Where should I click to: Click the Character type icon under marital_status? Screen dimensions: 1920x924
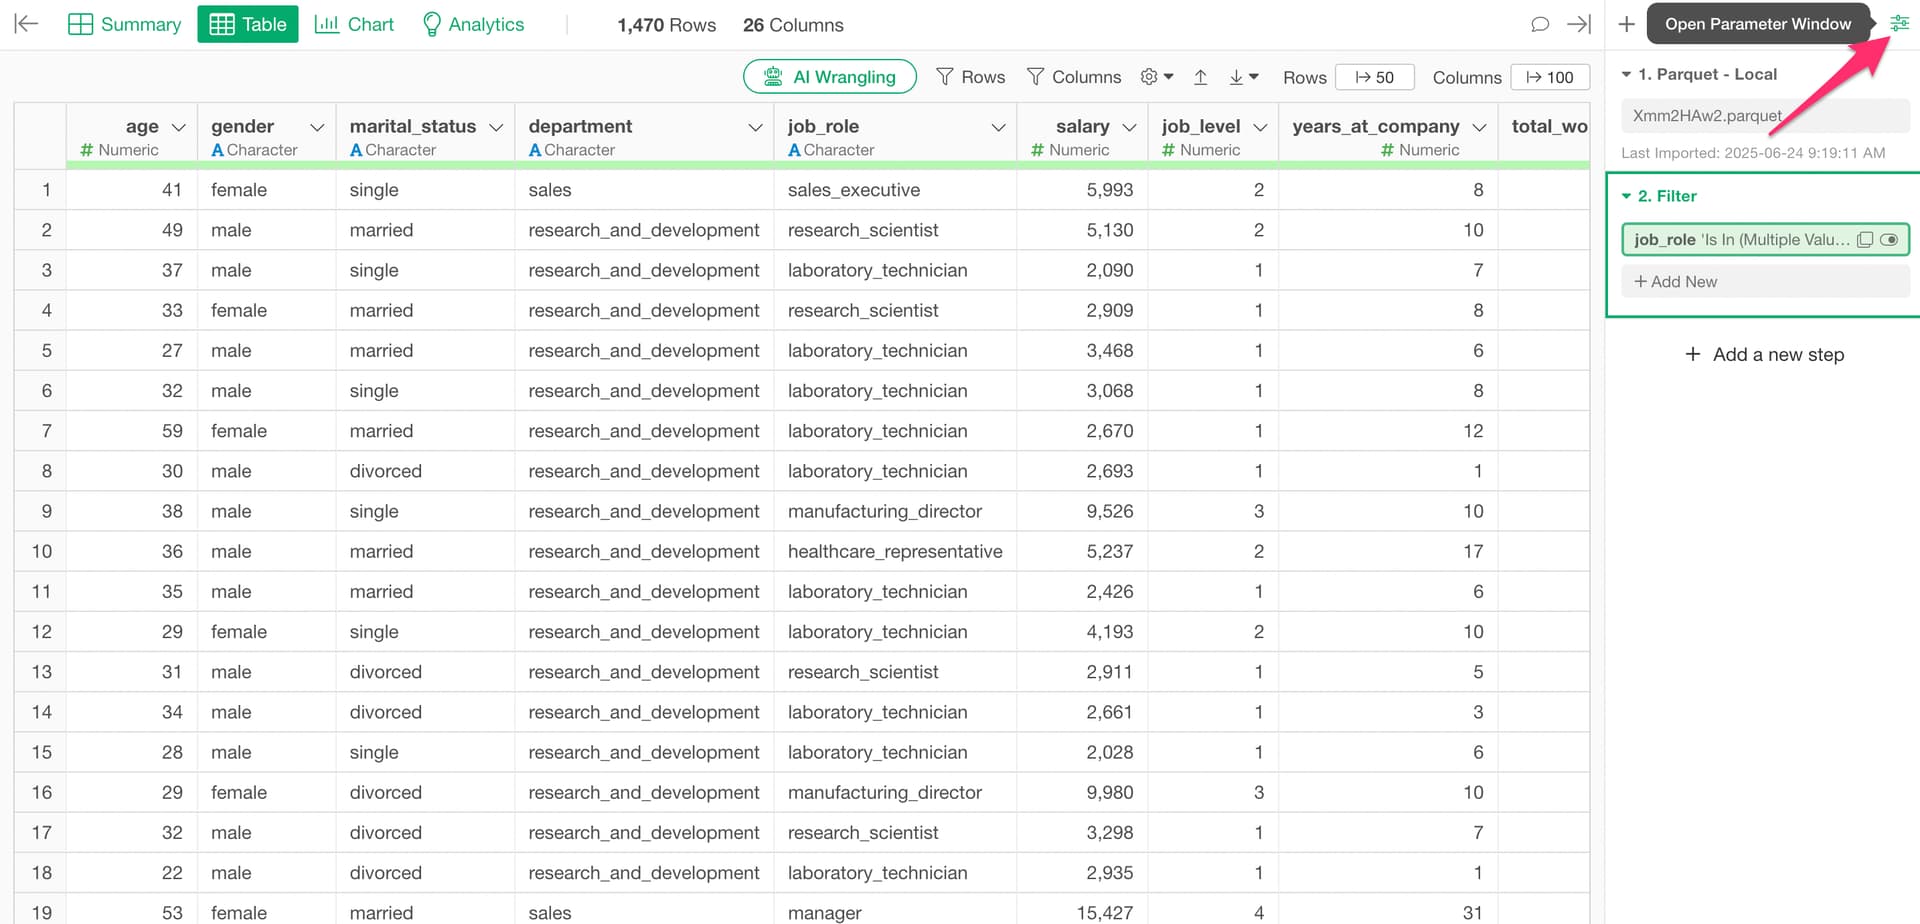356,150
